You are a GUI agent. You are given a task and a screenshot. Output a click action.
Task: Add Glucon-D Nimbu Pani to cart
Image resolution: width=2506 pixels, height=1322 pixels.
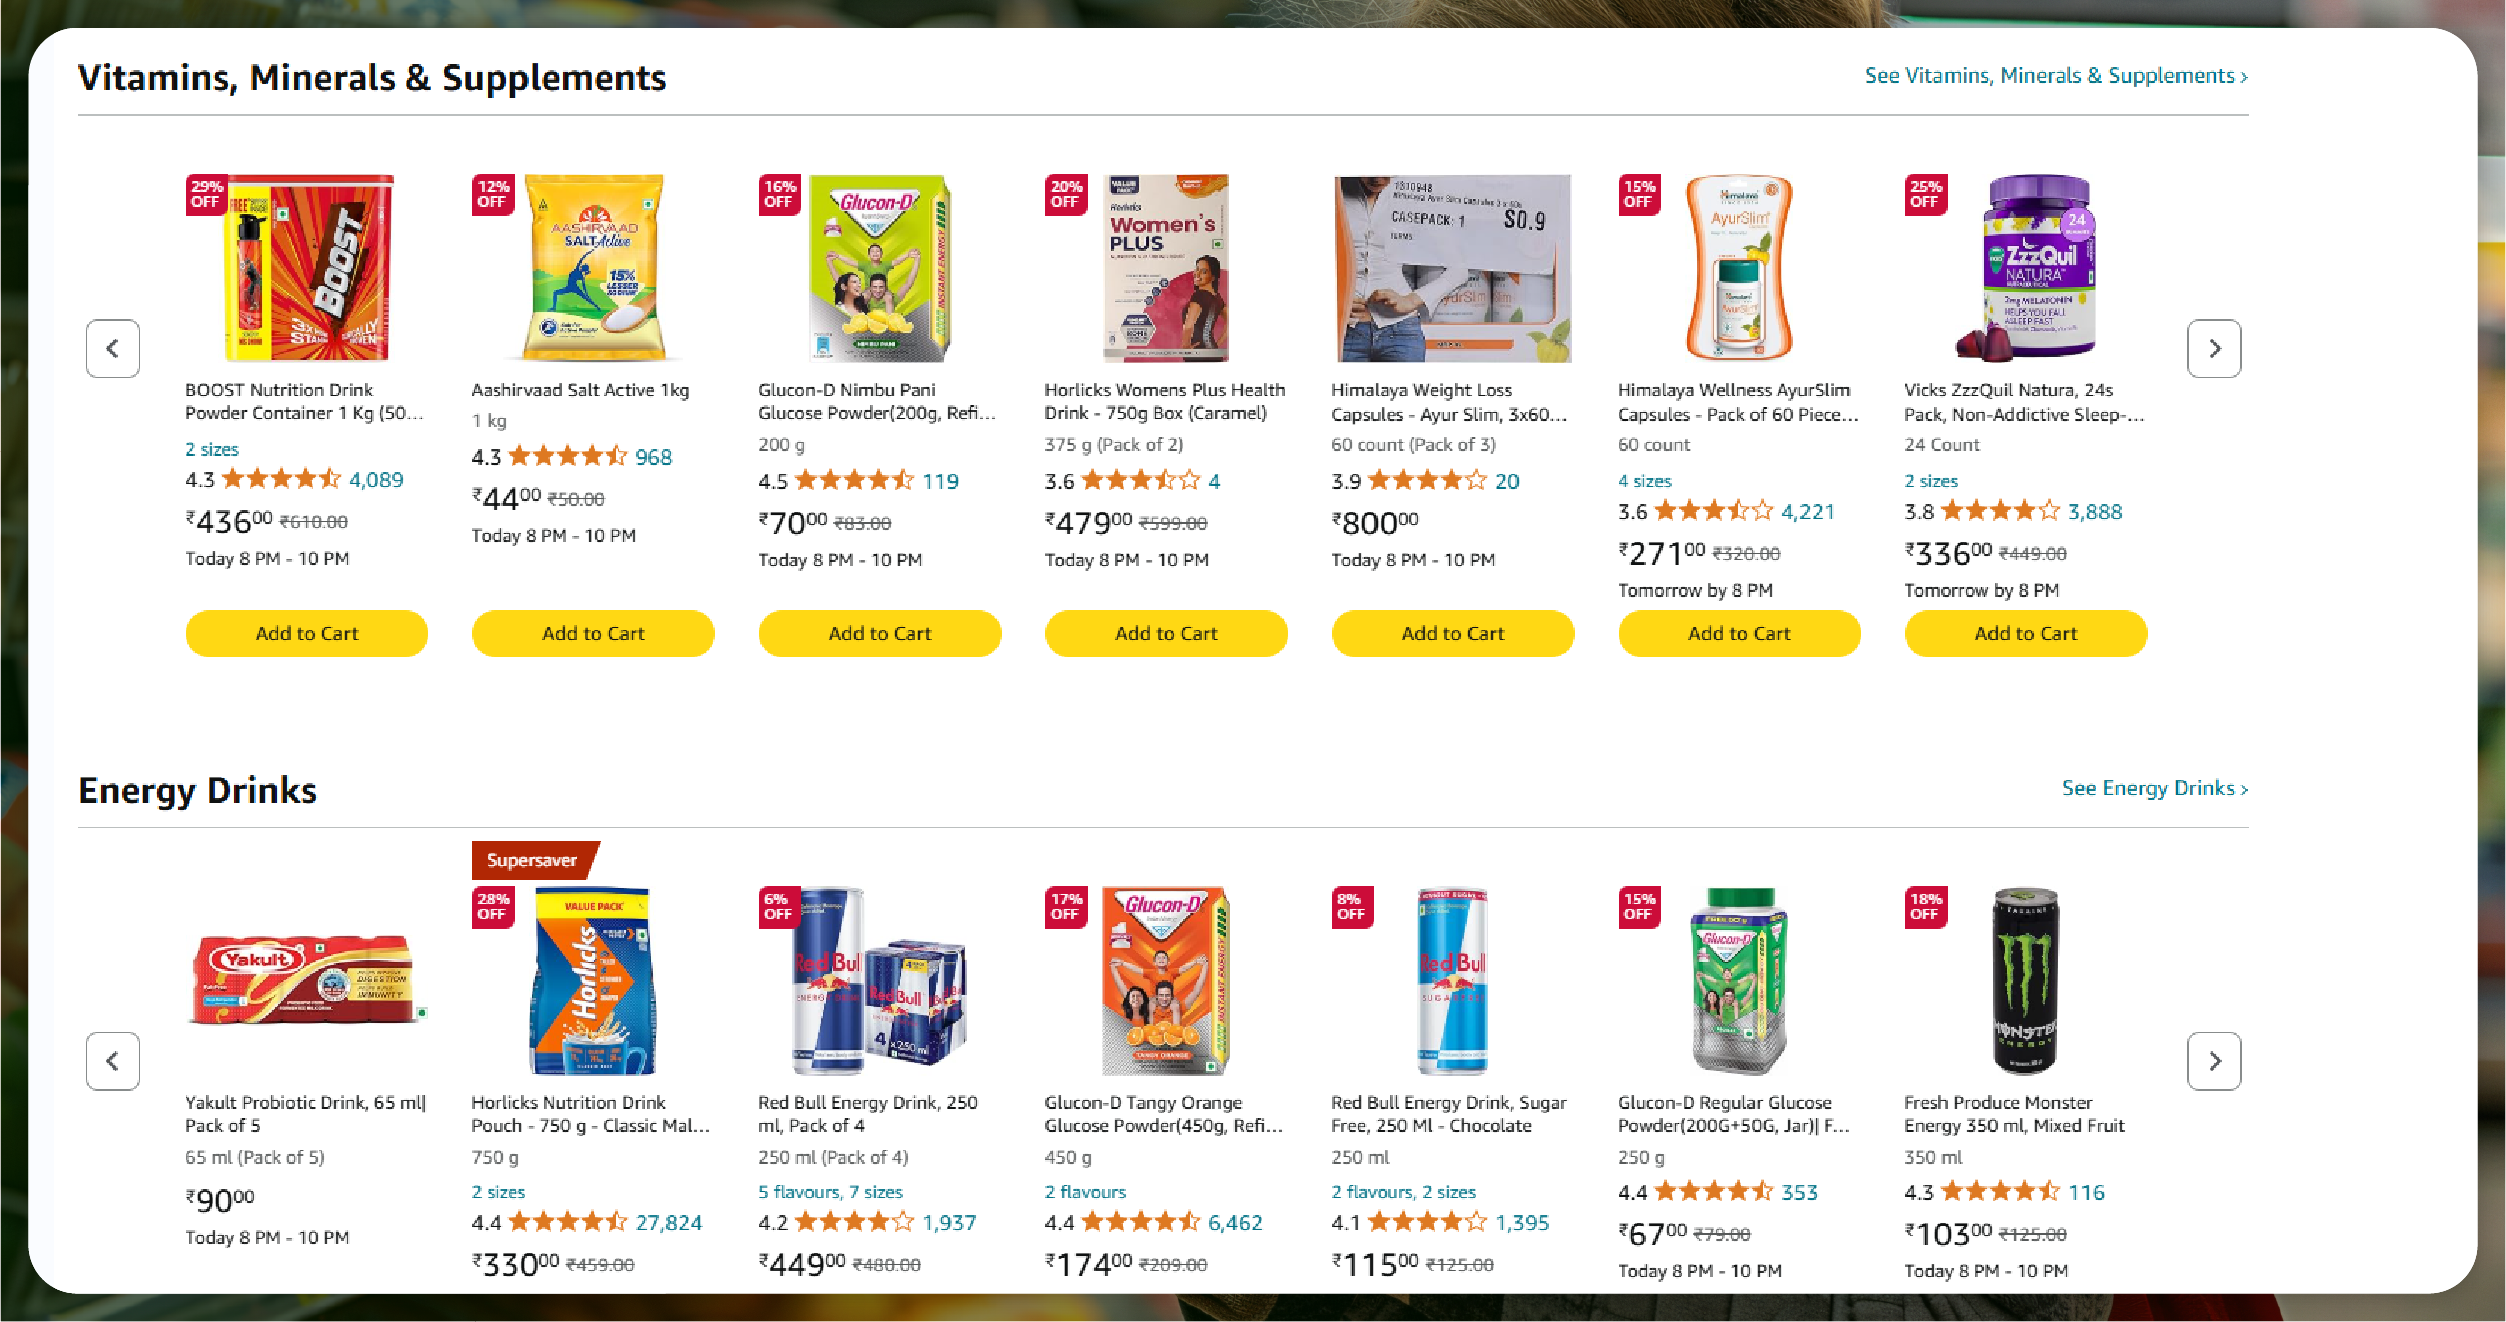[879, 633]
